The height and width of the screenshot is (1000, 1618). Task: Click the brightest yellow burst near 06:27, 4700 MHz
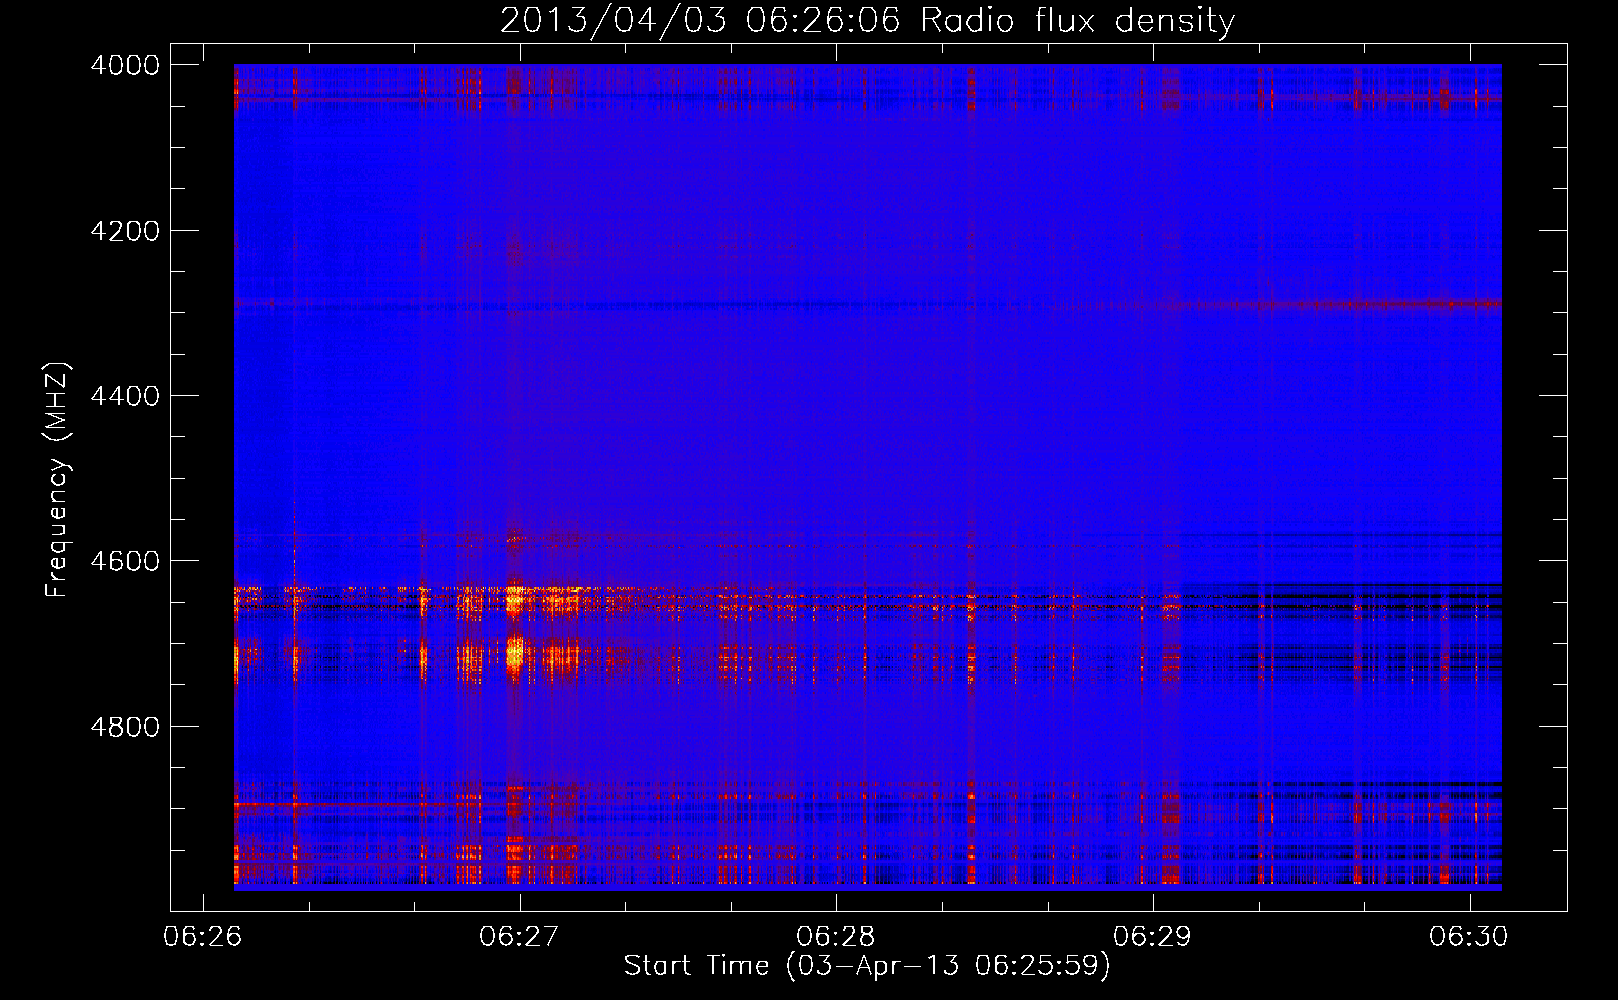pyautogui.click(x=515, y=655)
